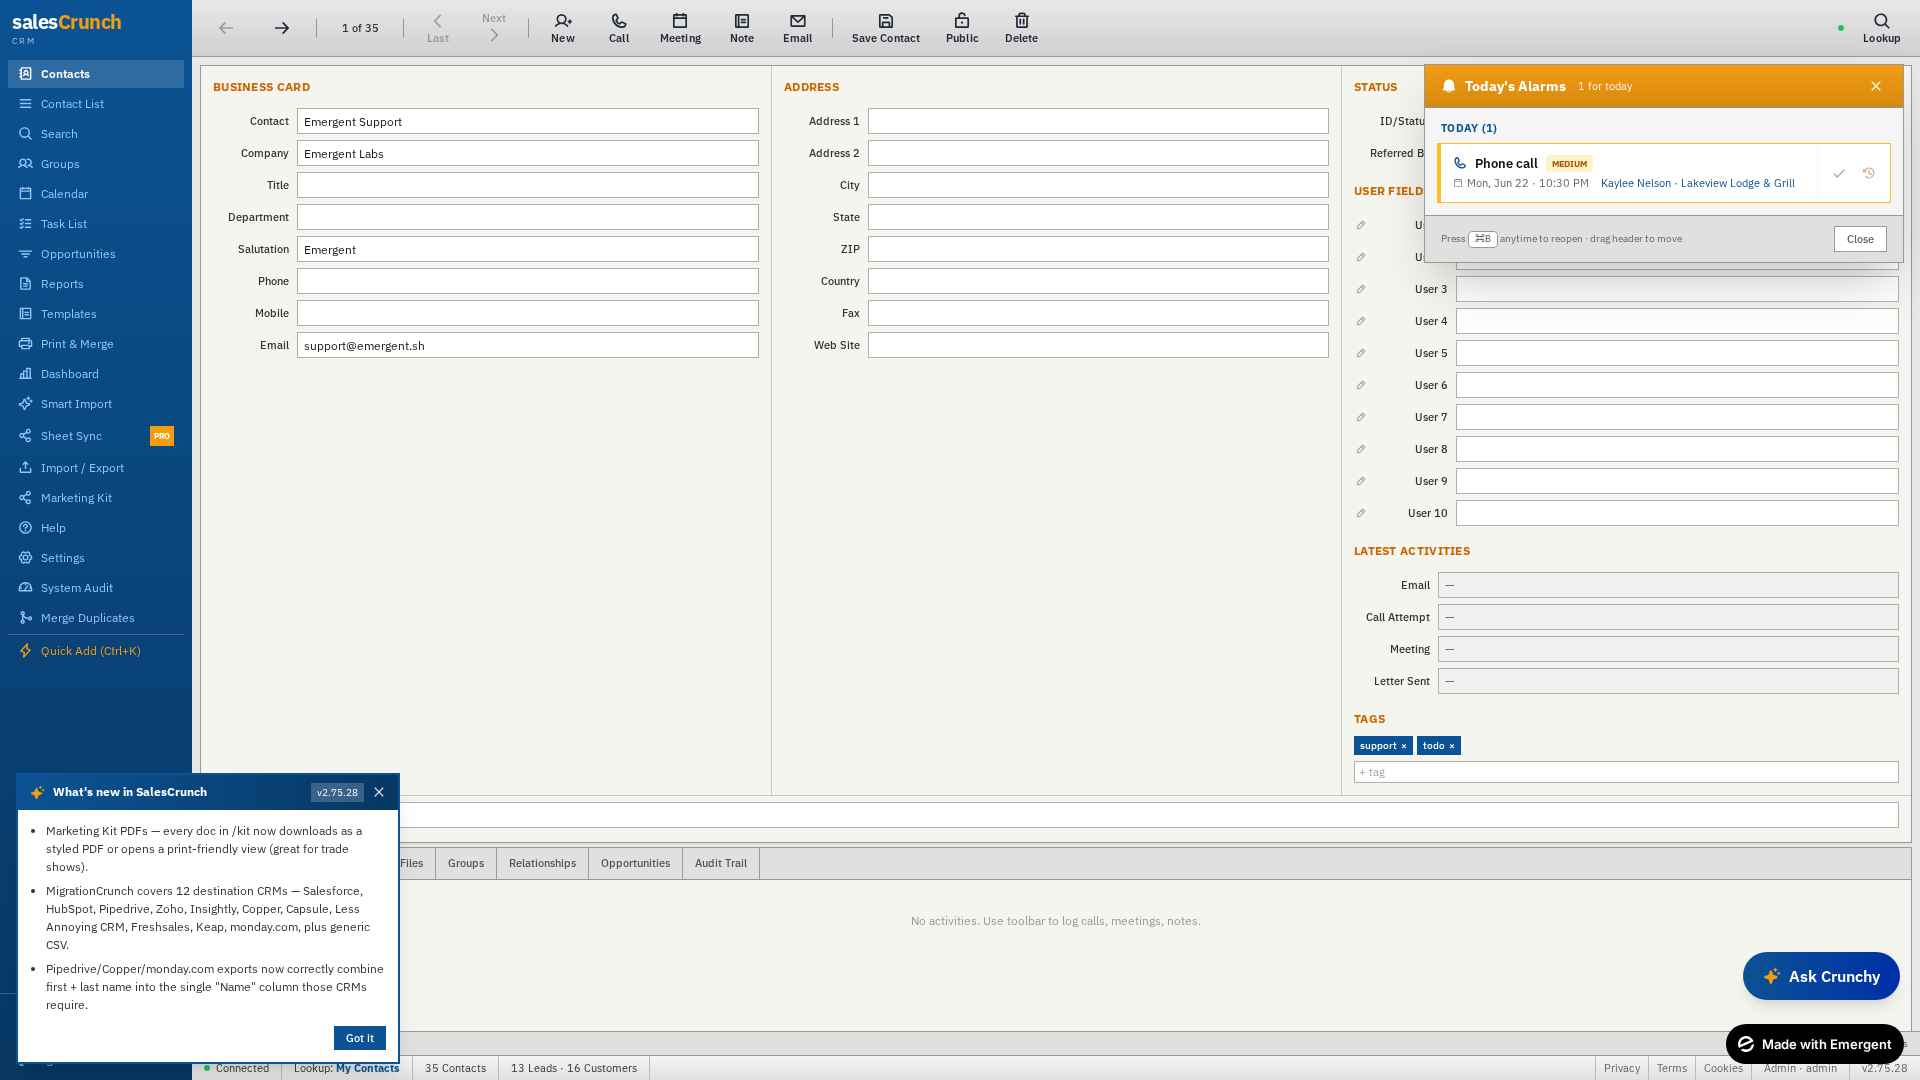The image size is (1920, 1080).
Task: Click Close button in alarms panel
Action: point(1860,239)
